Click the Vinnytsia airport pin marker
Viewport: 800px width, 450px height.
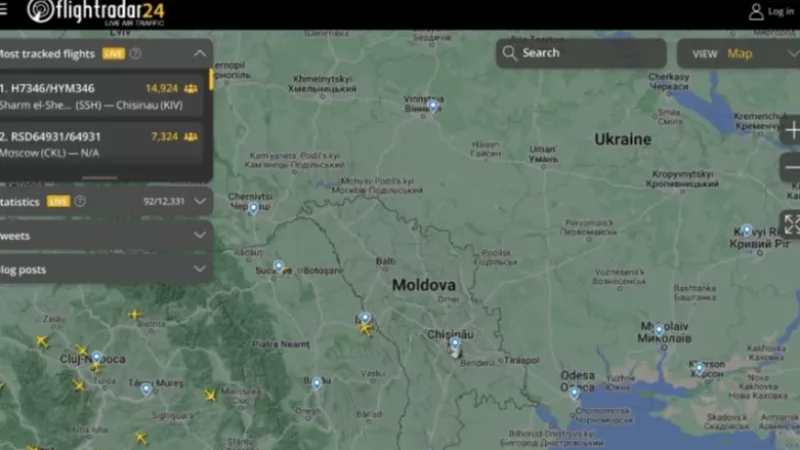[433, 106]
